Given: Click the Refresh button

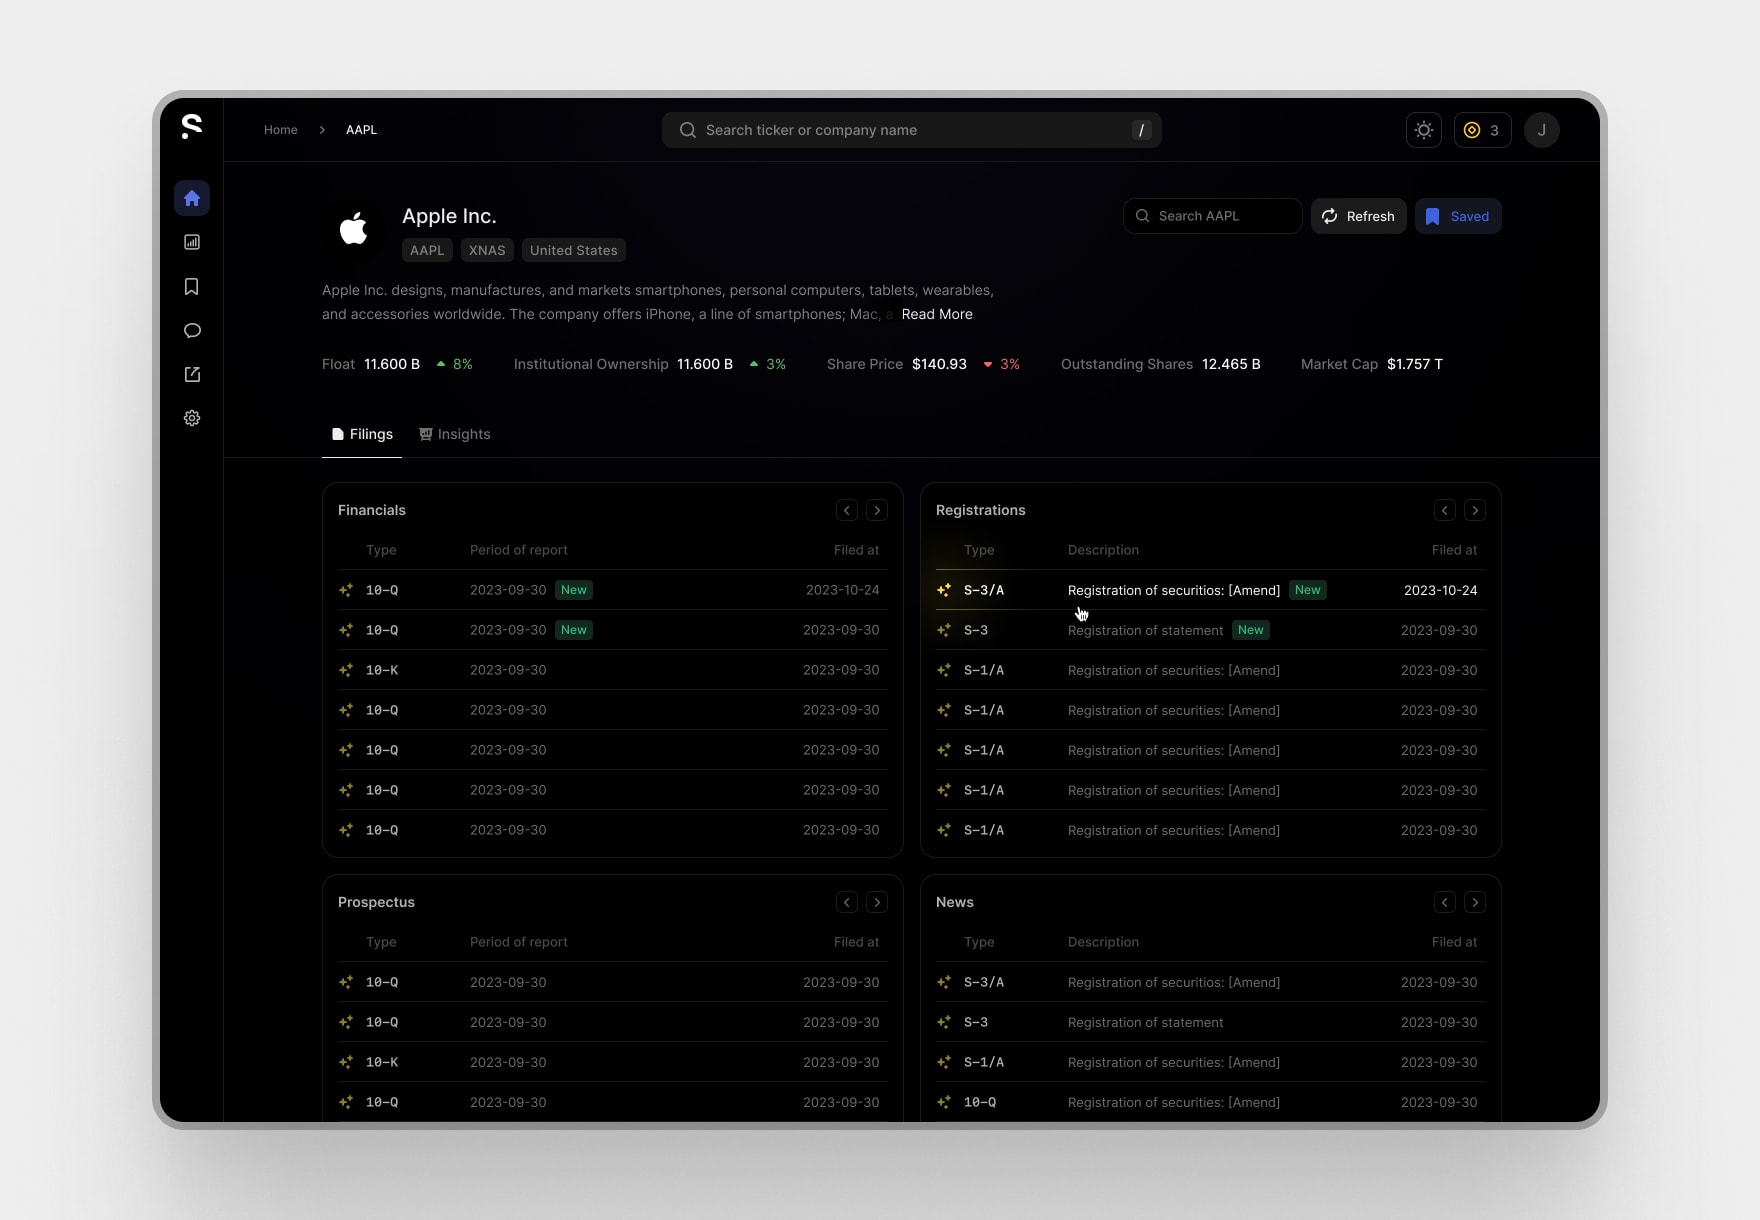Looking at the screenshot, I should pyautogui.click(x=1359, y=216).
